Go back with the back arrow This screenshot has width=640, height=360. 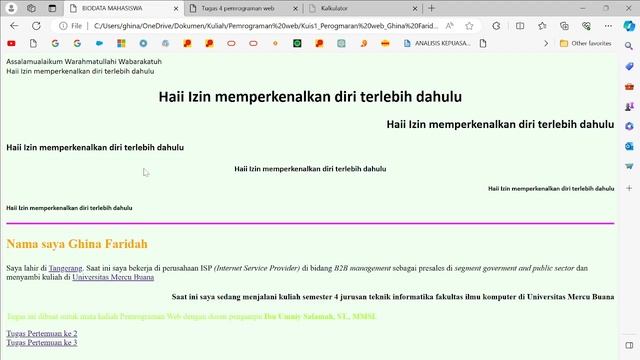click(x=14, y=26)
